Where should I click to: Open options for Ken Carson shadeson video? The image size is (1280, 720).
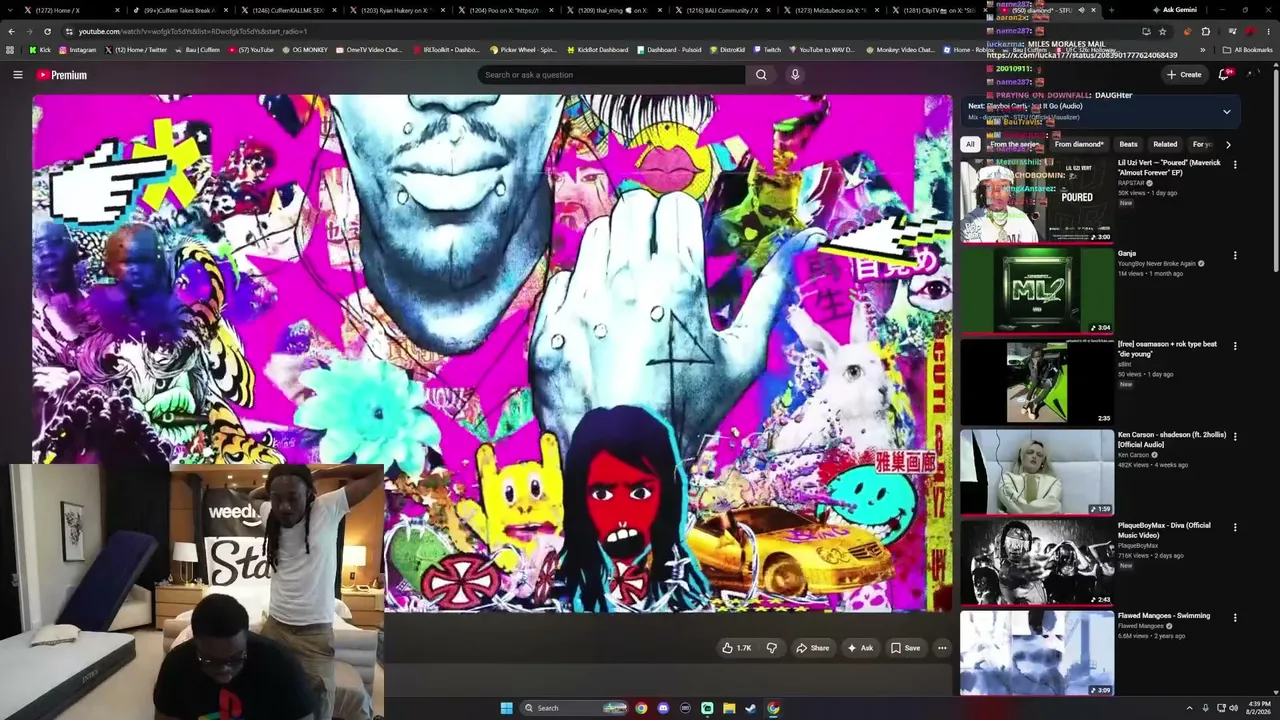1235,437
